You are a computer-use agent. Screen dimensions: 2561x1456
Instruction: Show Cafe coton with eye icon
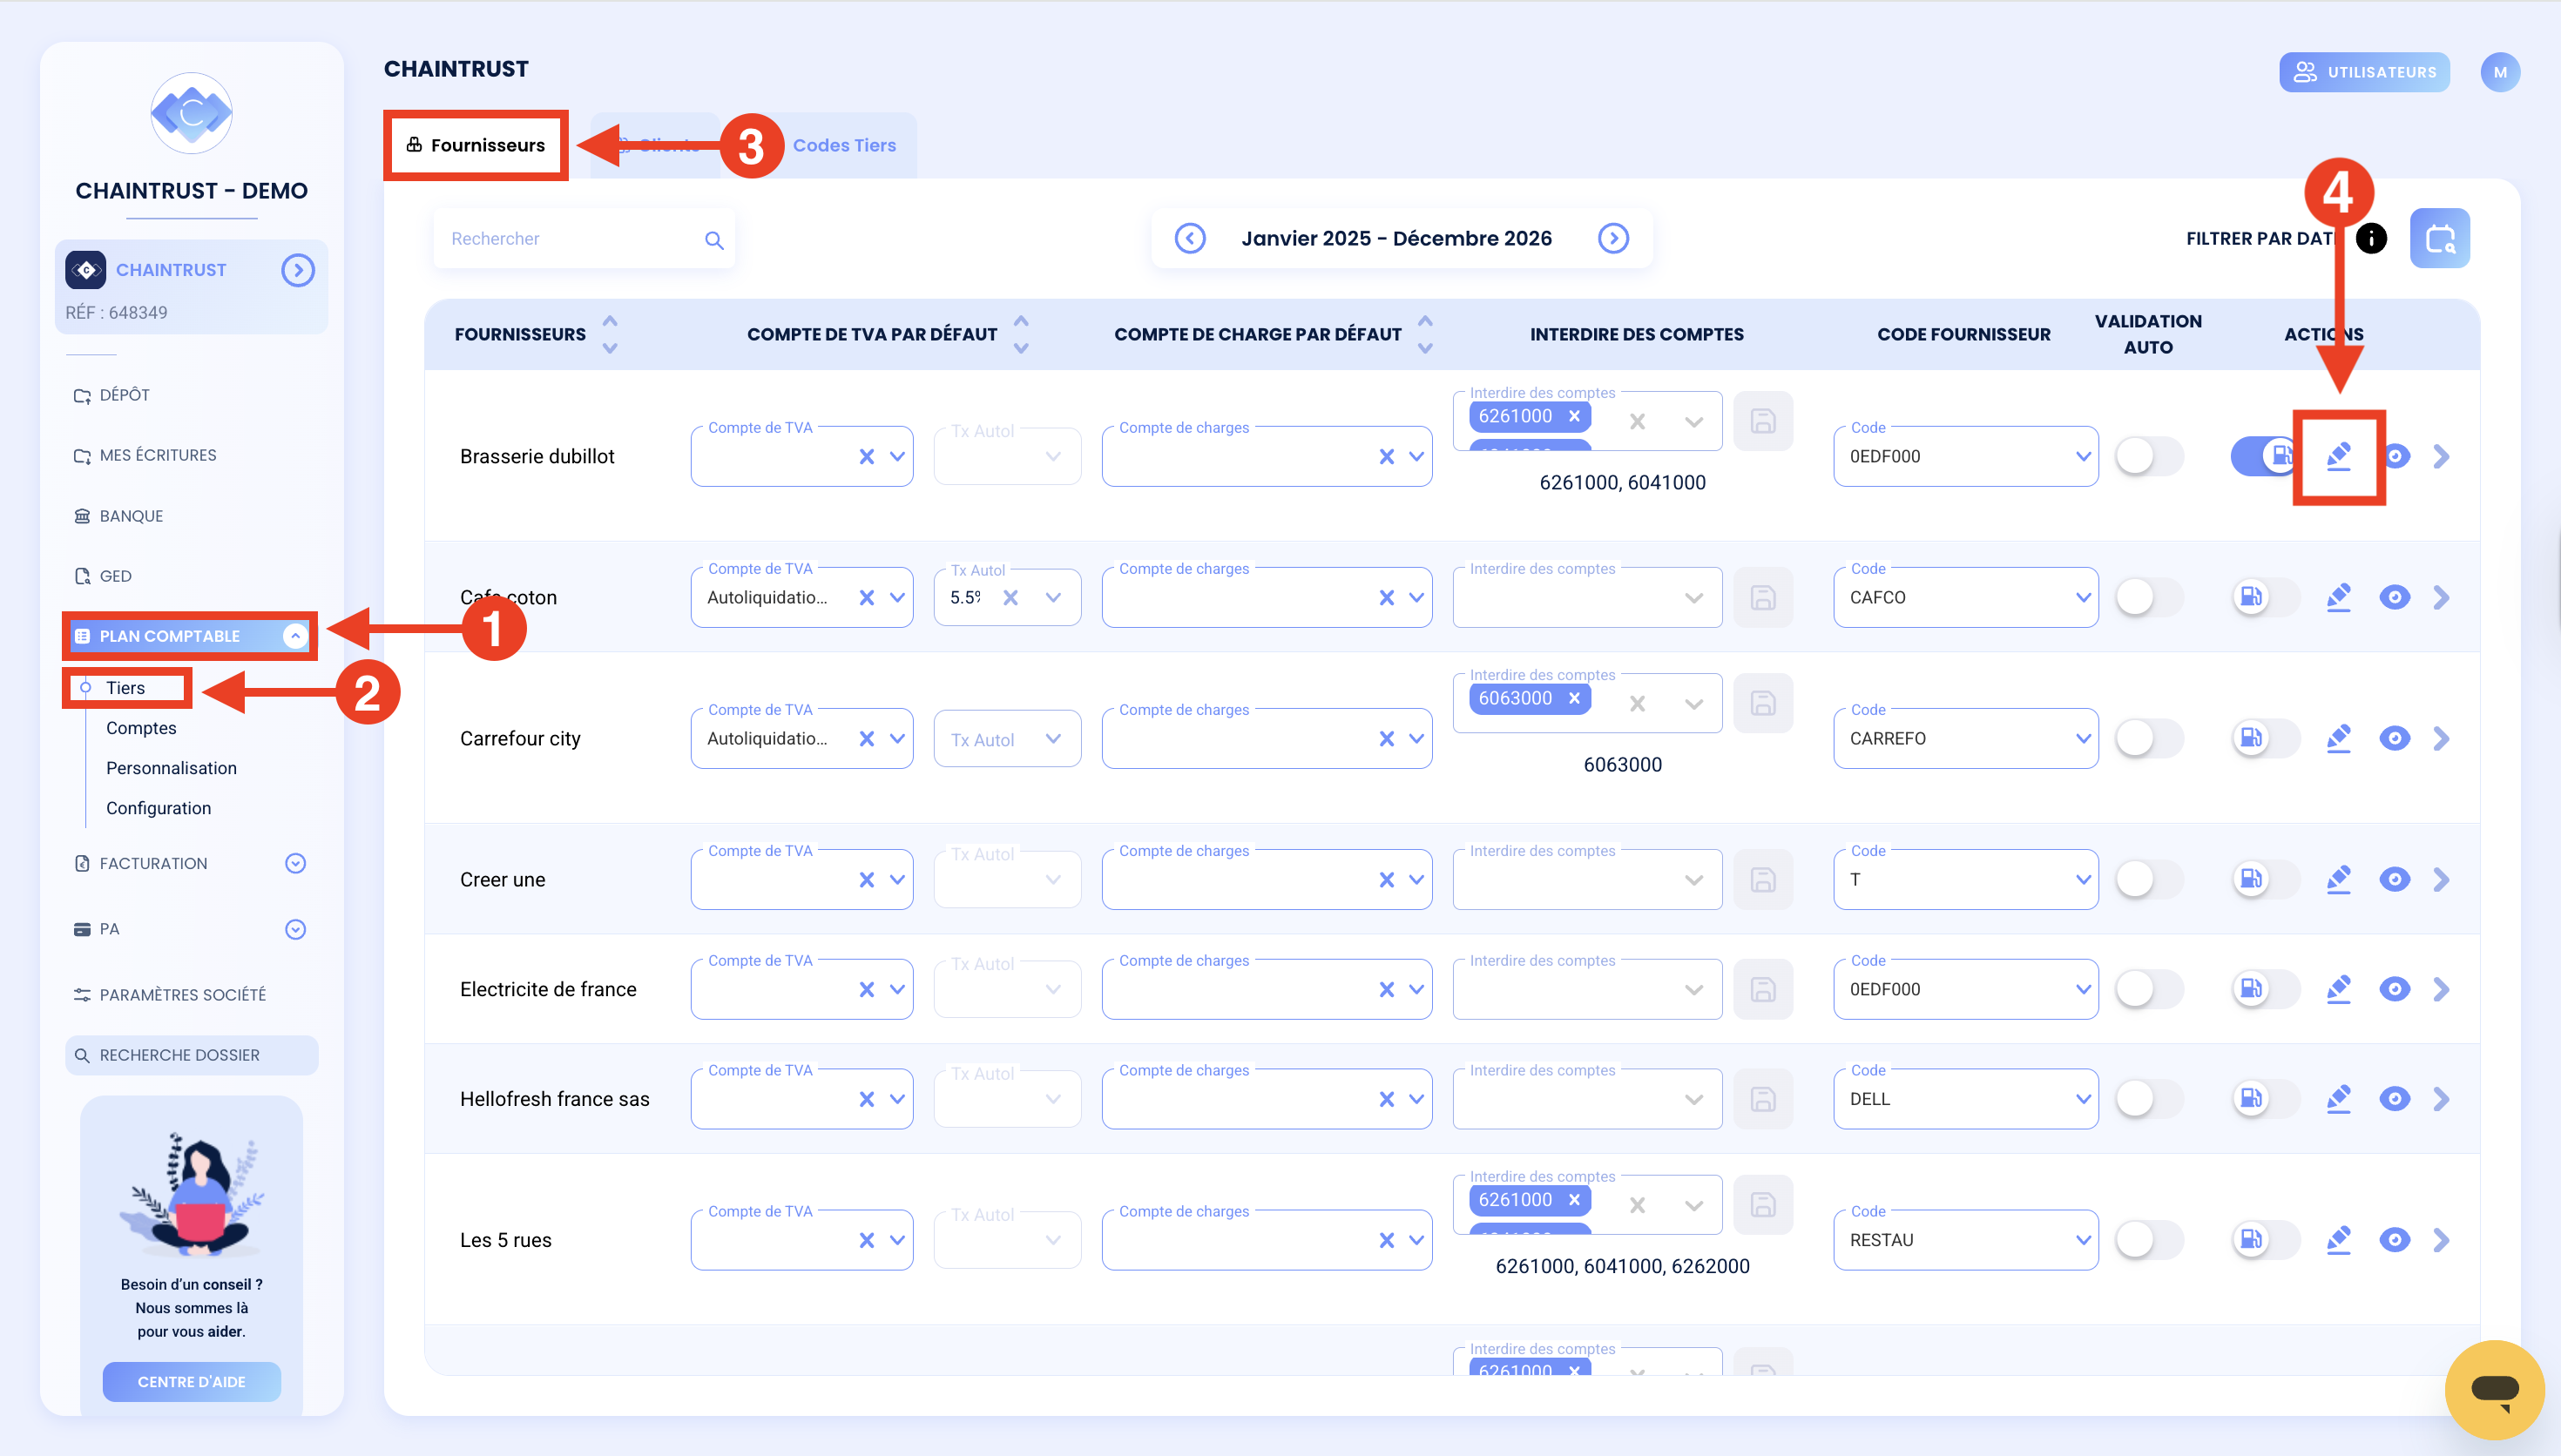click(x=2394, y=597)
